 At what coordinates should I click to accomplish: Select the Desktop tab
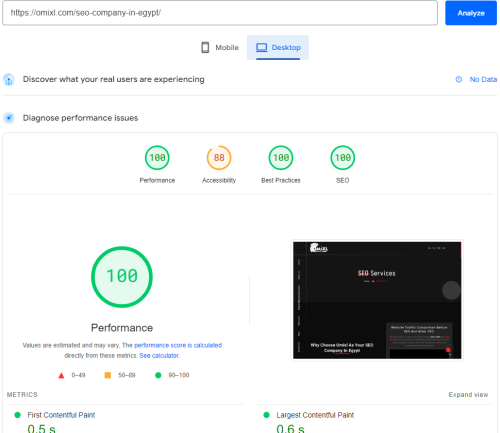(x=278, y=47)
